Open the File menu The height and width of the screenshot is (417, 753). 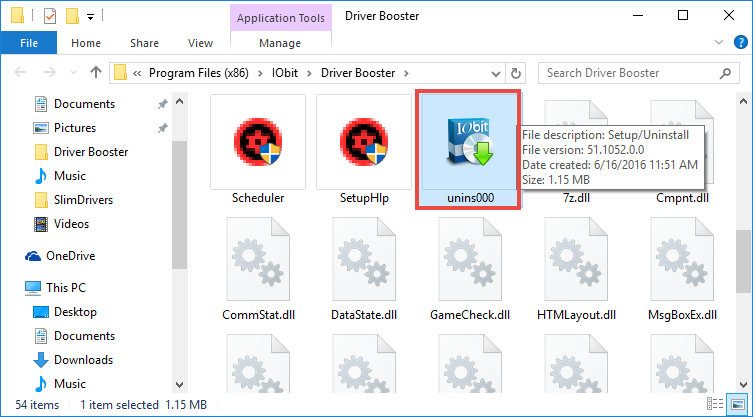click(x=29, y=43)
